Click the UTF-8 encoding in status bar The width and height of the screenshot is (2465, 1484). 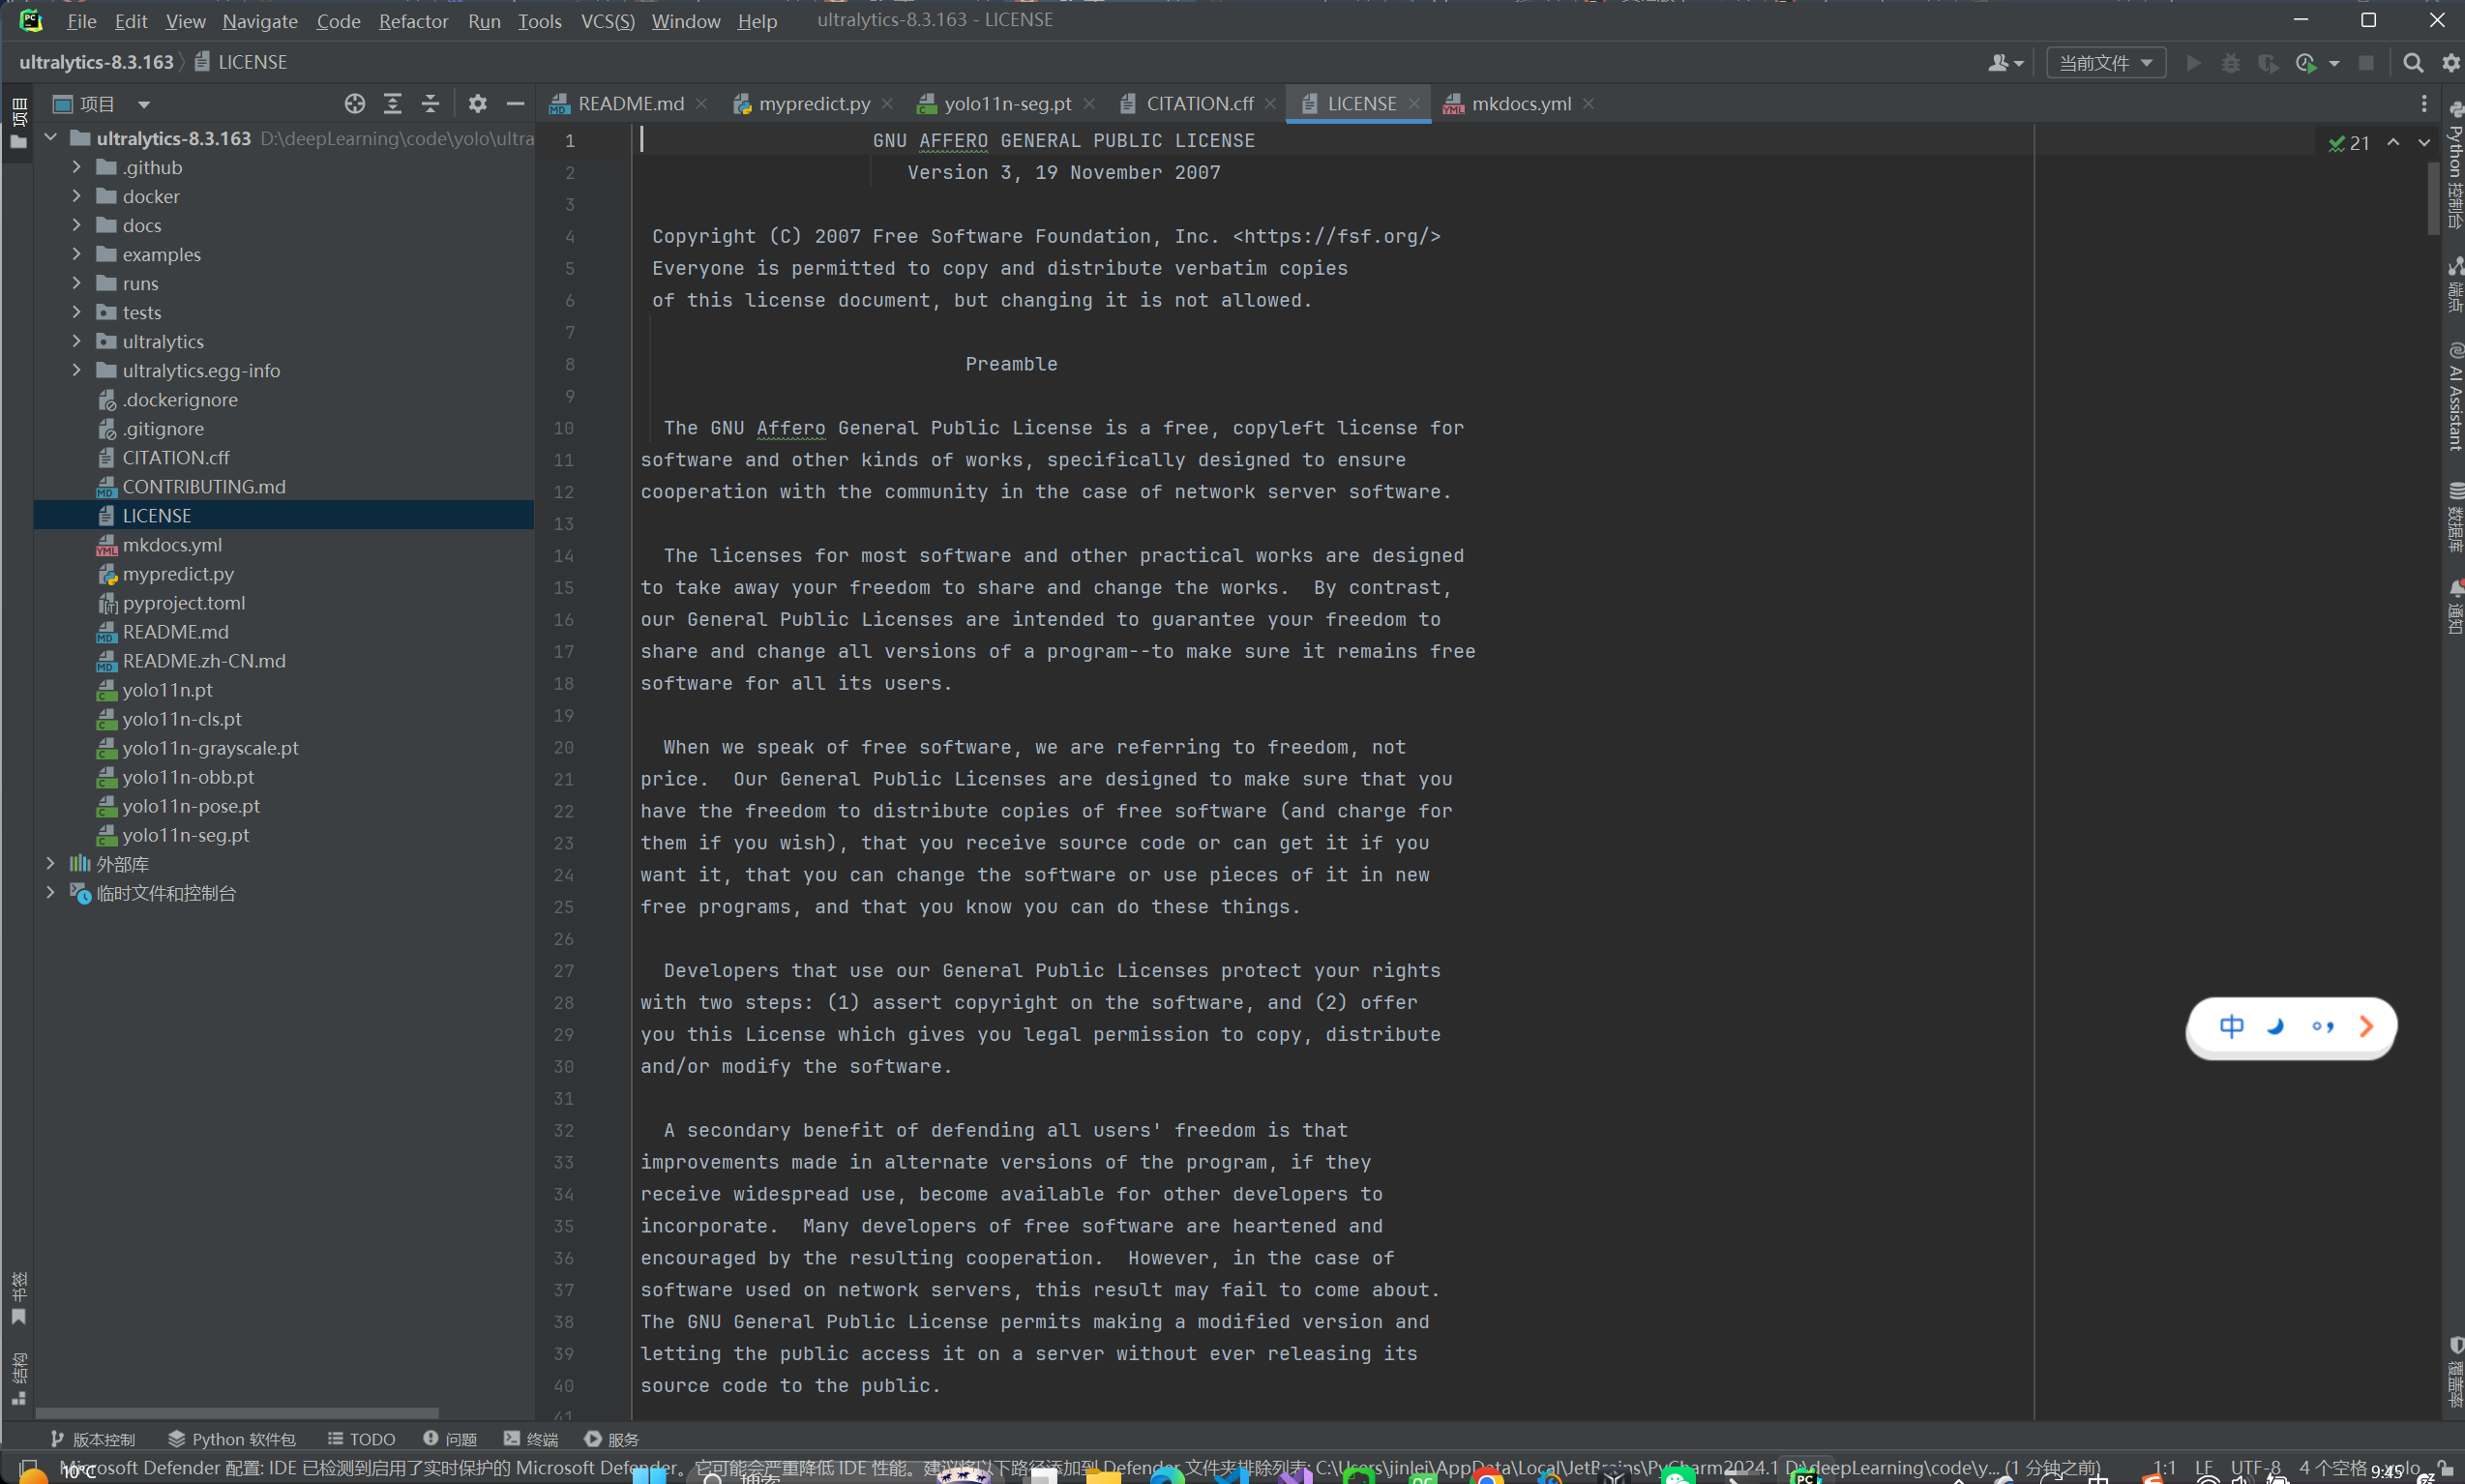2254,1467
